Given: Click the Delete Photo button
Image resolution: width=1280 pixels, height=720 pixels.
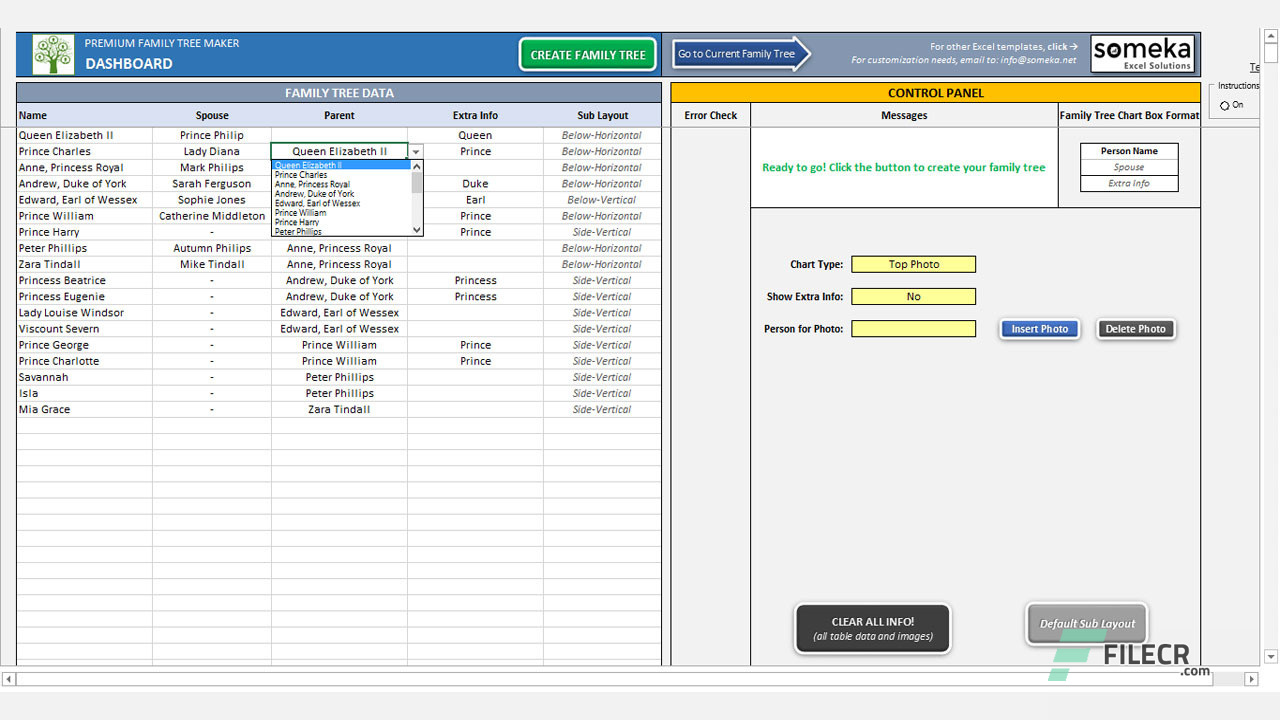Looking at the screenshot, I should point(1136,329).
